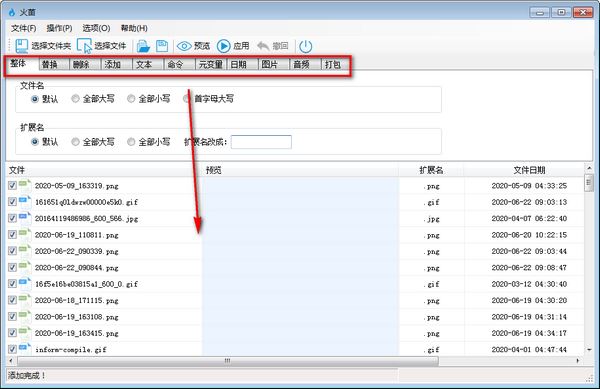The width and height of the screenshot is (600, 389).
Task: Switch to the 元变量 tab
Action: point(210,65)
